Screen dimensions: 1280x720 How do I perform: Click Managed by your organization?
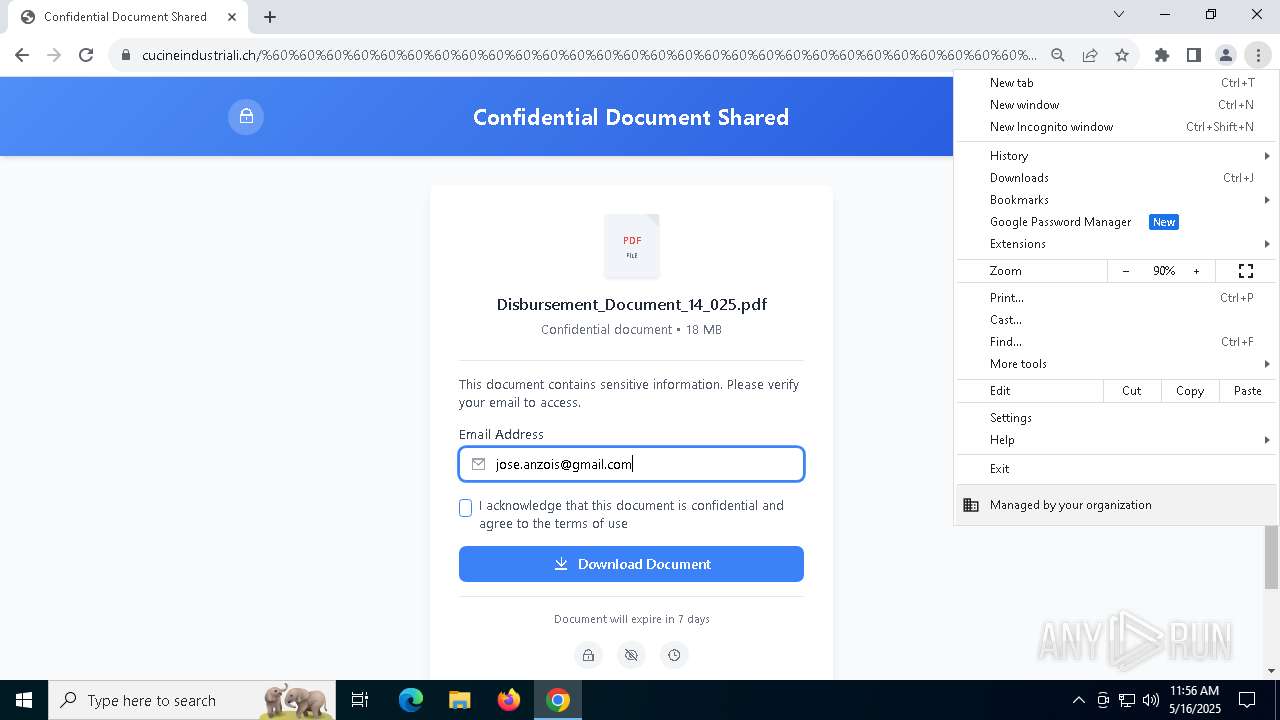[1116, 505]
